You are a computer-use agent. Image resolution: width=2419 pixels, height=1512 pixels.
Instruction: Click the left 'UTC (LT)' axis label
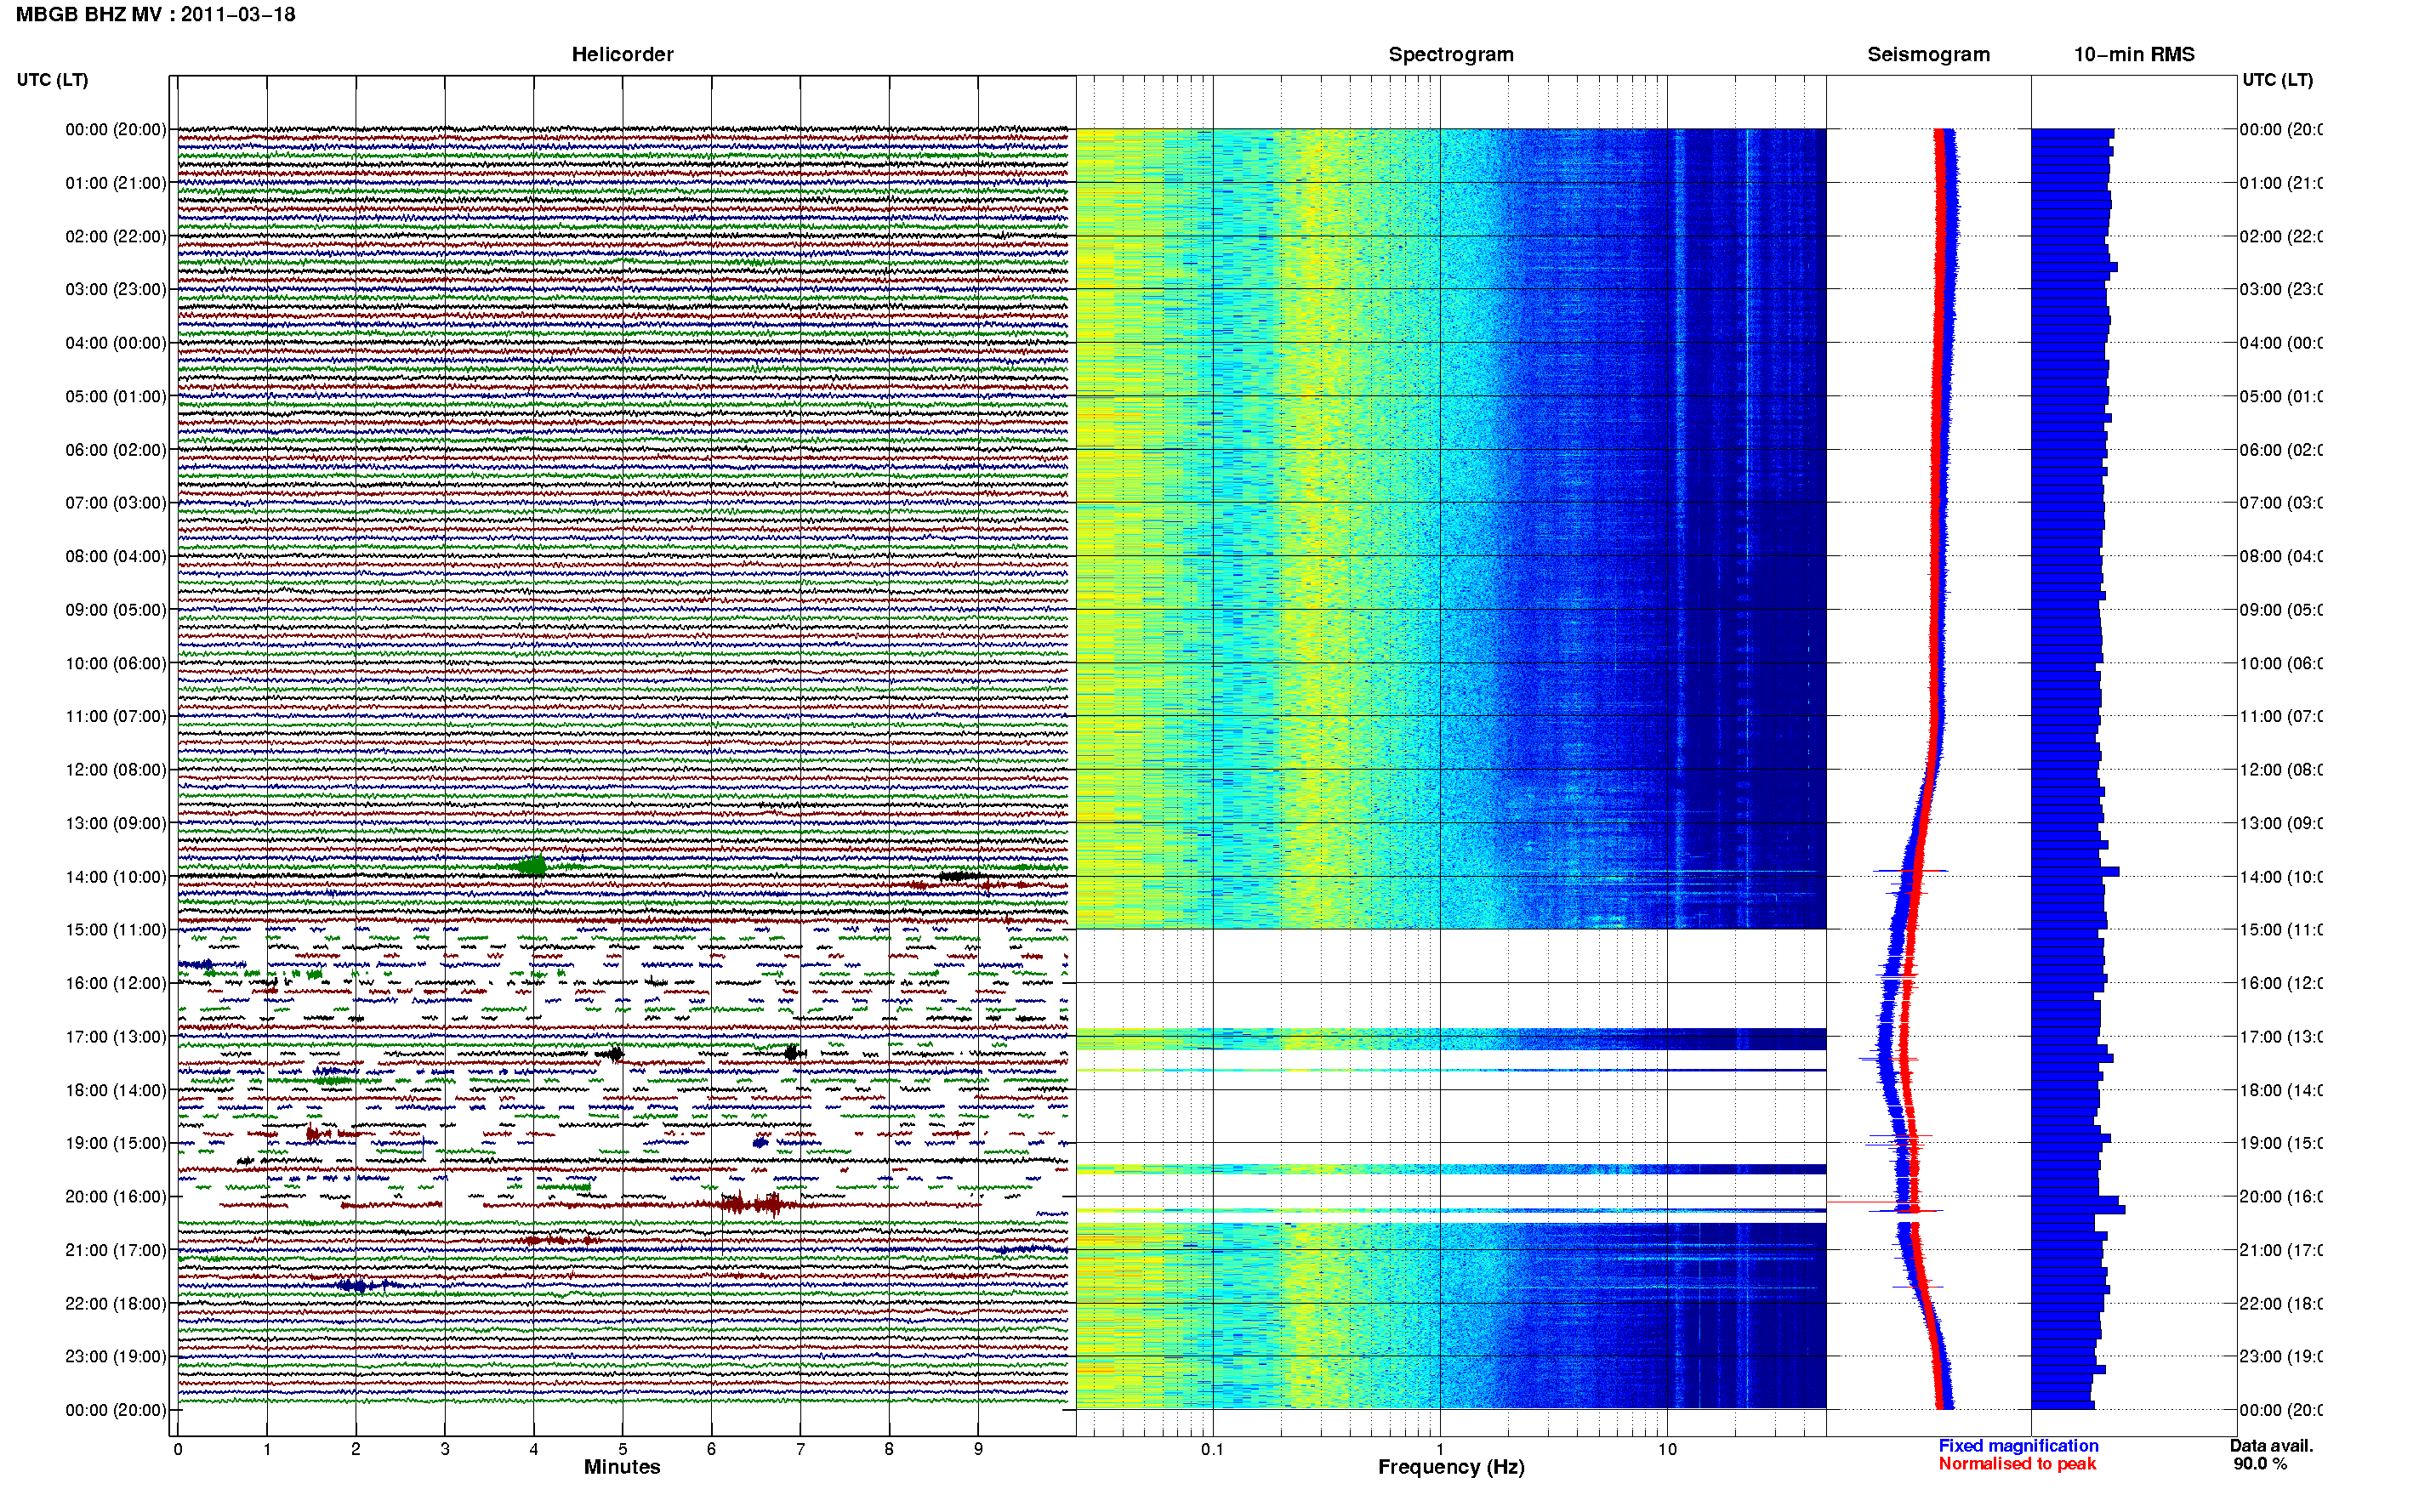(x=52, y=80)
